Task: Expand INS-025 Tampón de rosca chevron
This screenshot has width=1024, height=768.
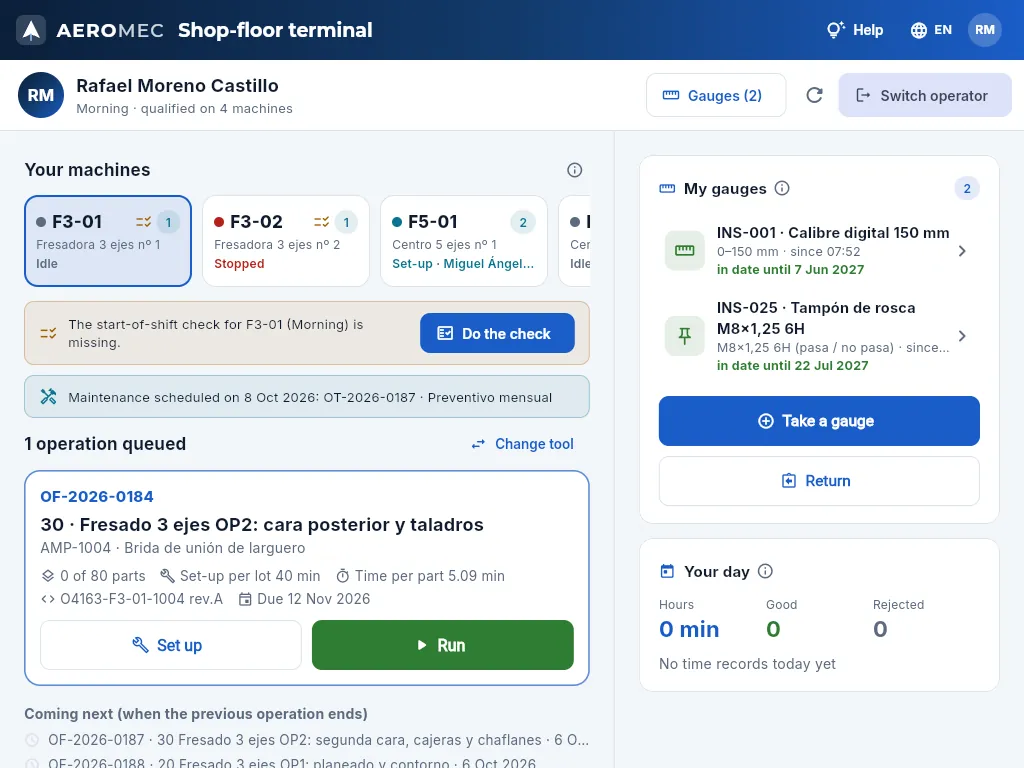Action: pyautogui.click(x=961, y=336)
